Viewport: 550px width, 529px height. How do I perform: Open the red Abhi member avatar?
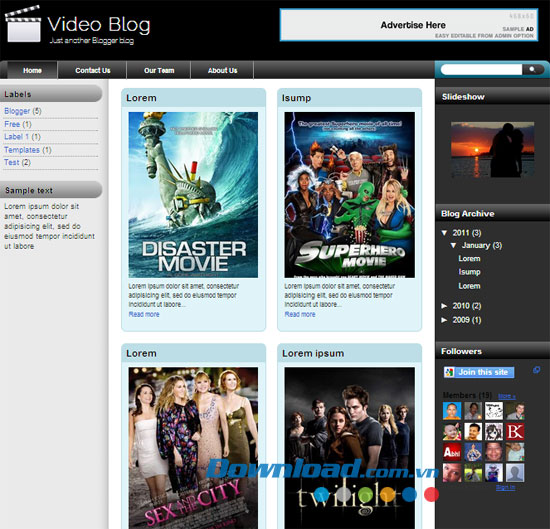pyautogui.click(x=452, y=452)
